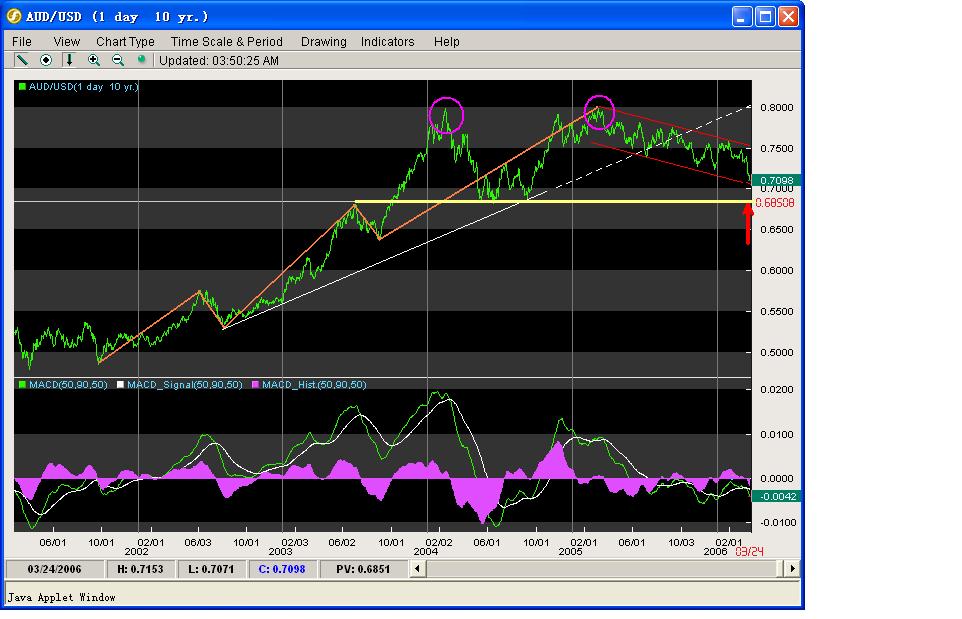Open the Time Scale & Period menu
This screenshot has width=962, height=619.
pos(226,42)
